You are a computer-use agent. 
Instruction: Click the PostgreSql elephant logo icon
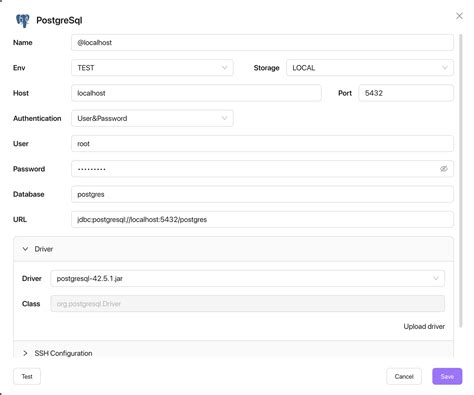(23, 21)
